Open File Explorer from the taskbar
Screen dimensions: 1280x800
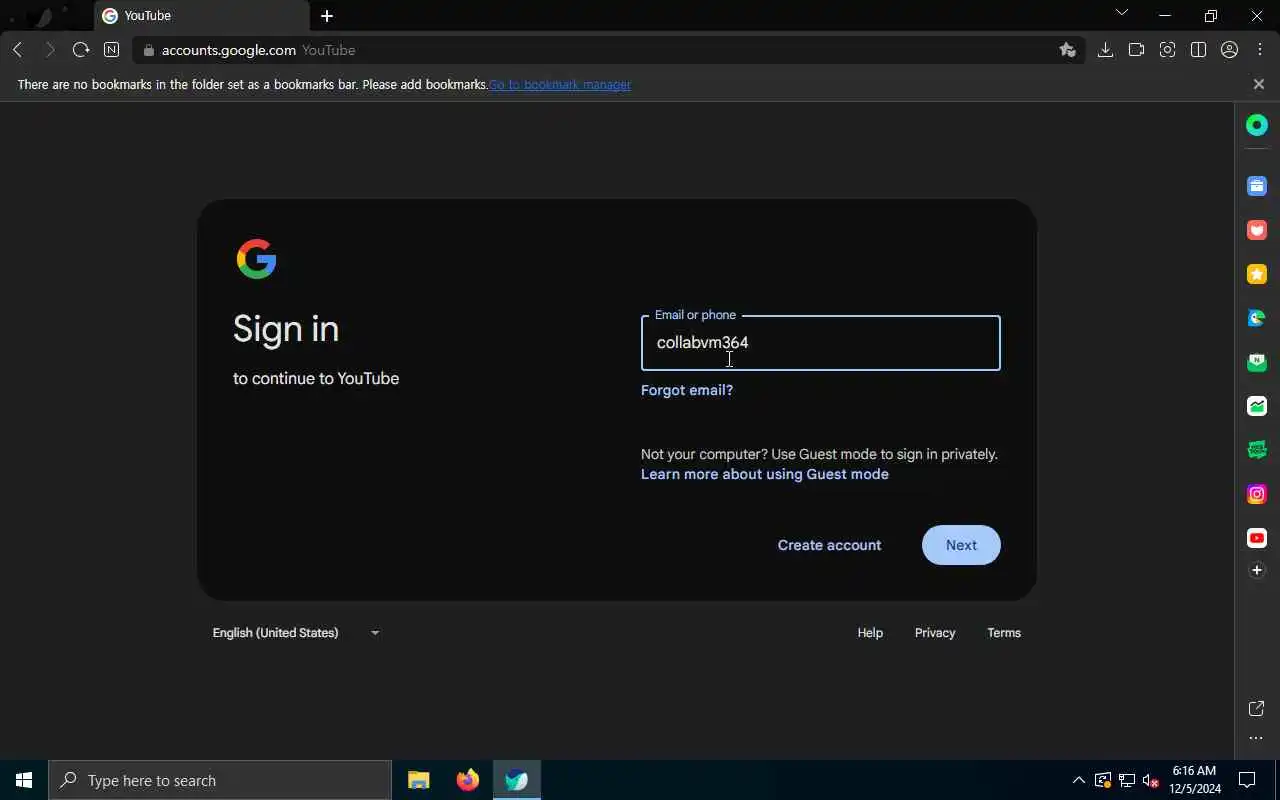[419, 780]
